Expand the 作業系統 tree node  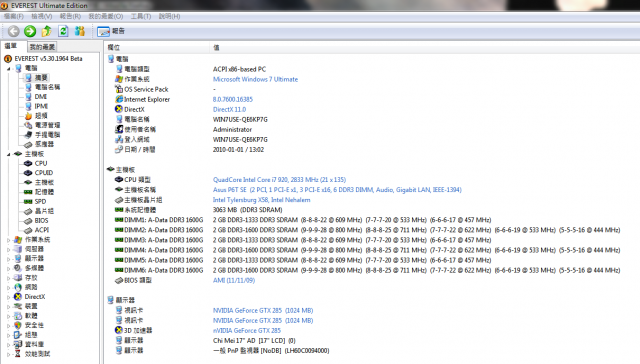coord(9,240)
